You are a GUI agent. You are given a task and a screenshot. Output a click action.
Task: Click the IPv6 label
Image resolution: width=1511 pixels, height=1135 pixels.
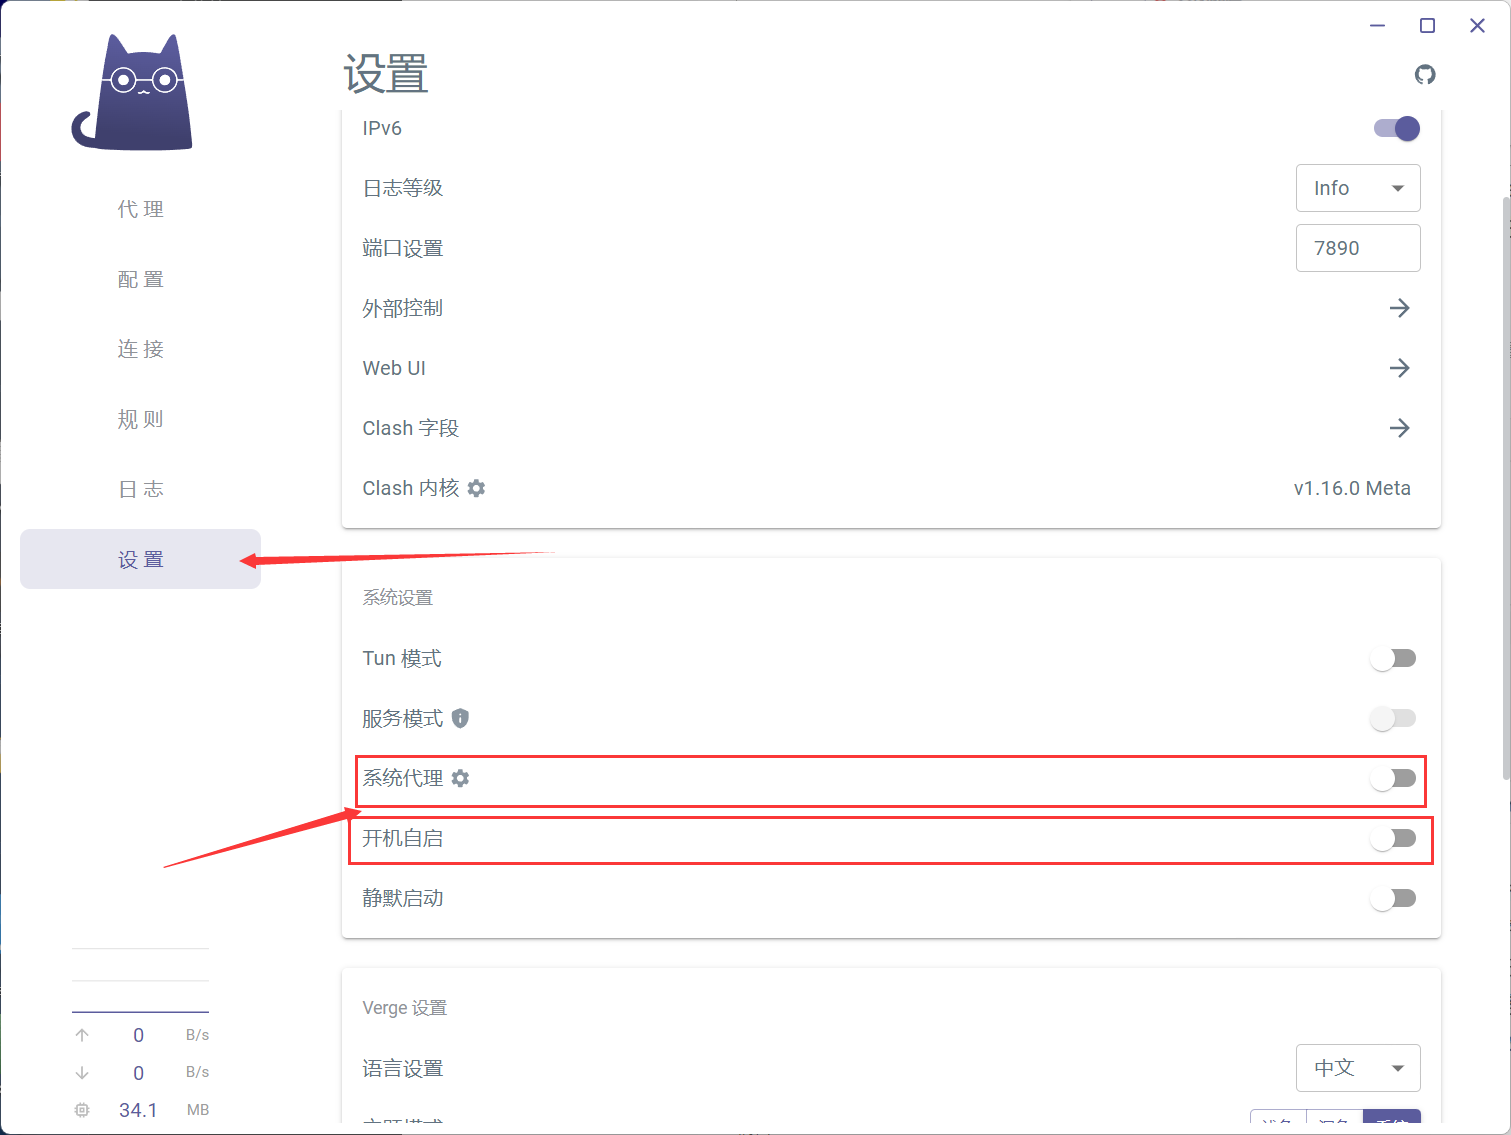coord(382,128)
